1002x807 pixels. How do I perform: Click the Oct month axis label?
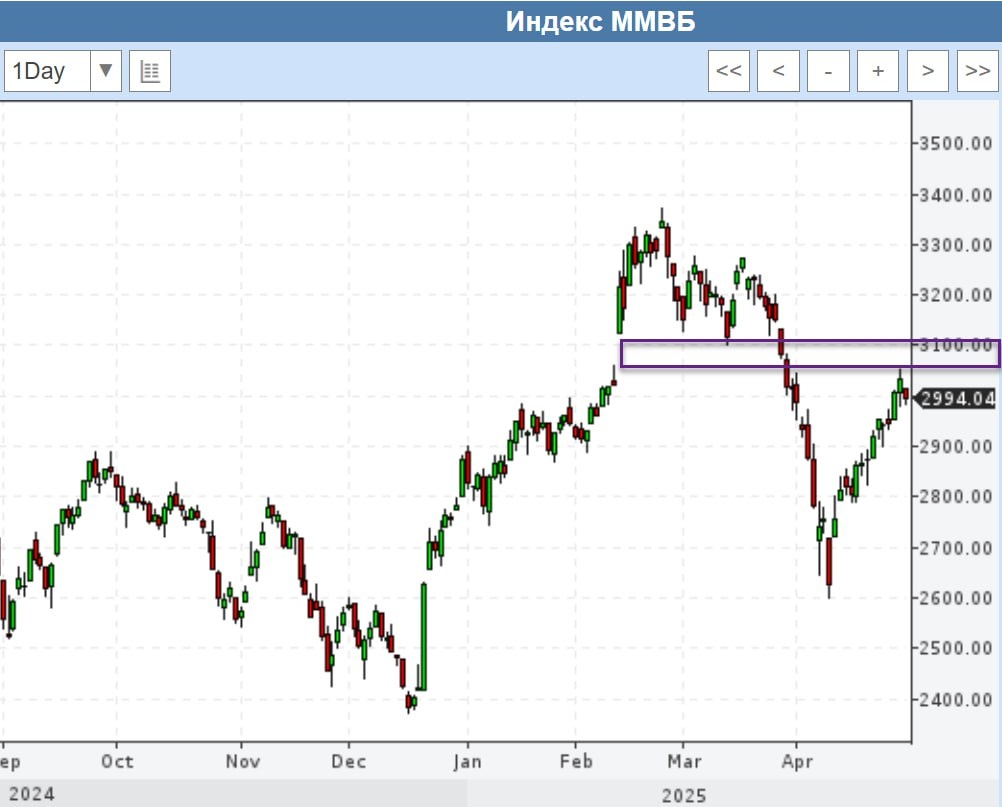tap(118, 762)
